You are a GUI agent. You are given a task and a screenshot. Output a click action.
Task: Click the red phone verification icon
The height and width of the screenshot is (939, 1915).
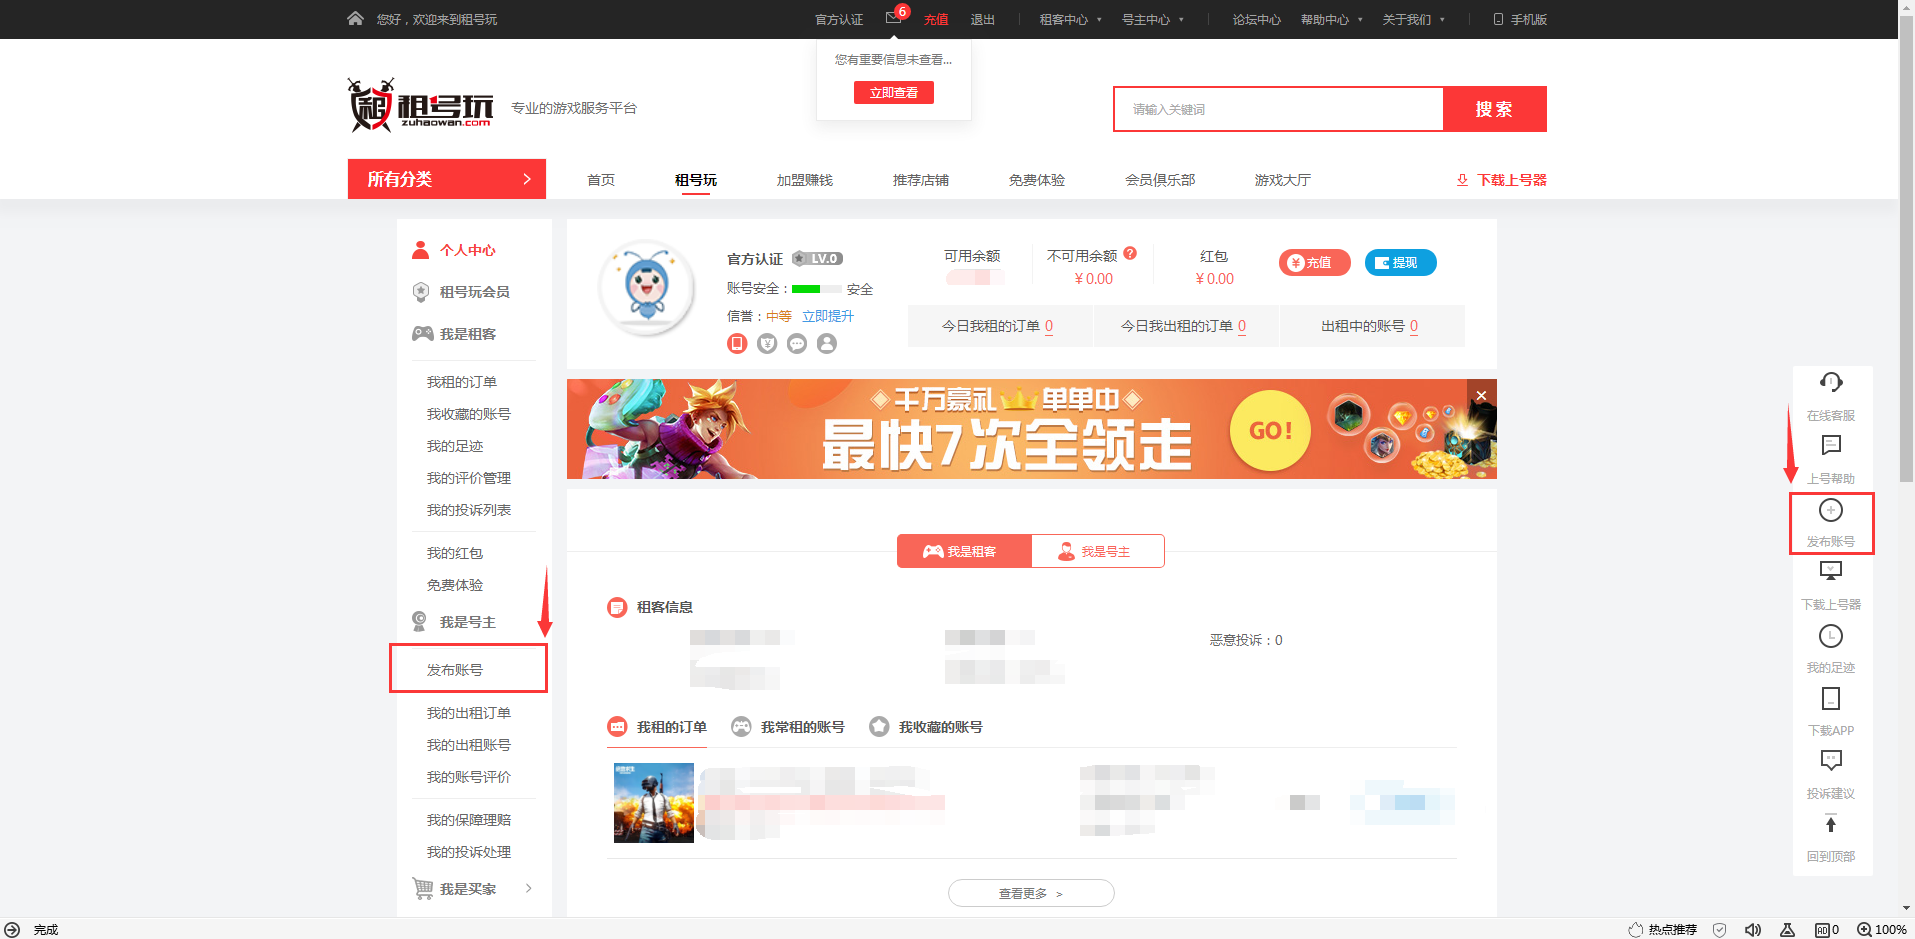(x=737, y=343)
